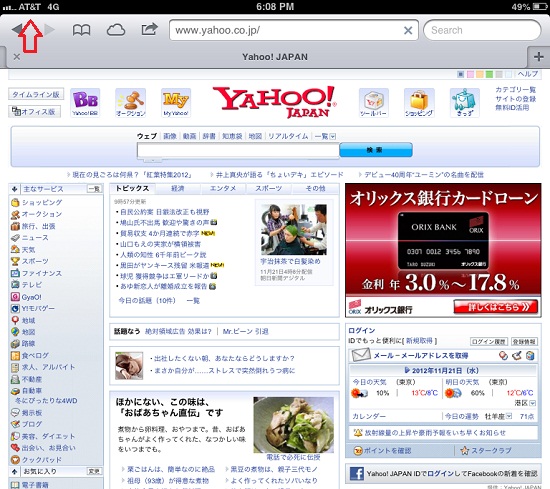550x489 pixels.
Task: Click the オフィス版 button
Action: tap(34, 111)
